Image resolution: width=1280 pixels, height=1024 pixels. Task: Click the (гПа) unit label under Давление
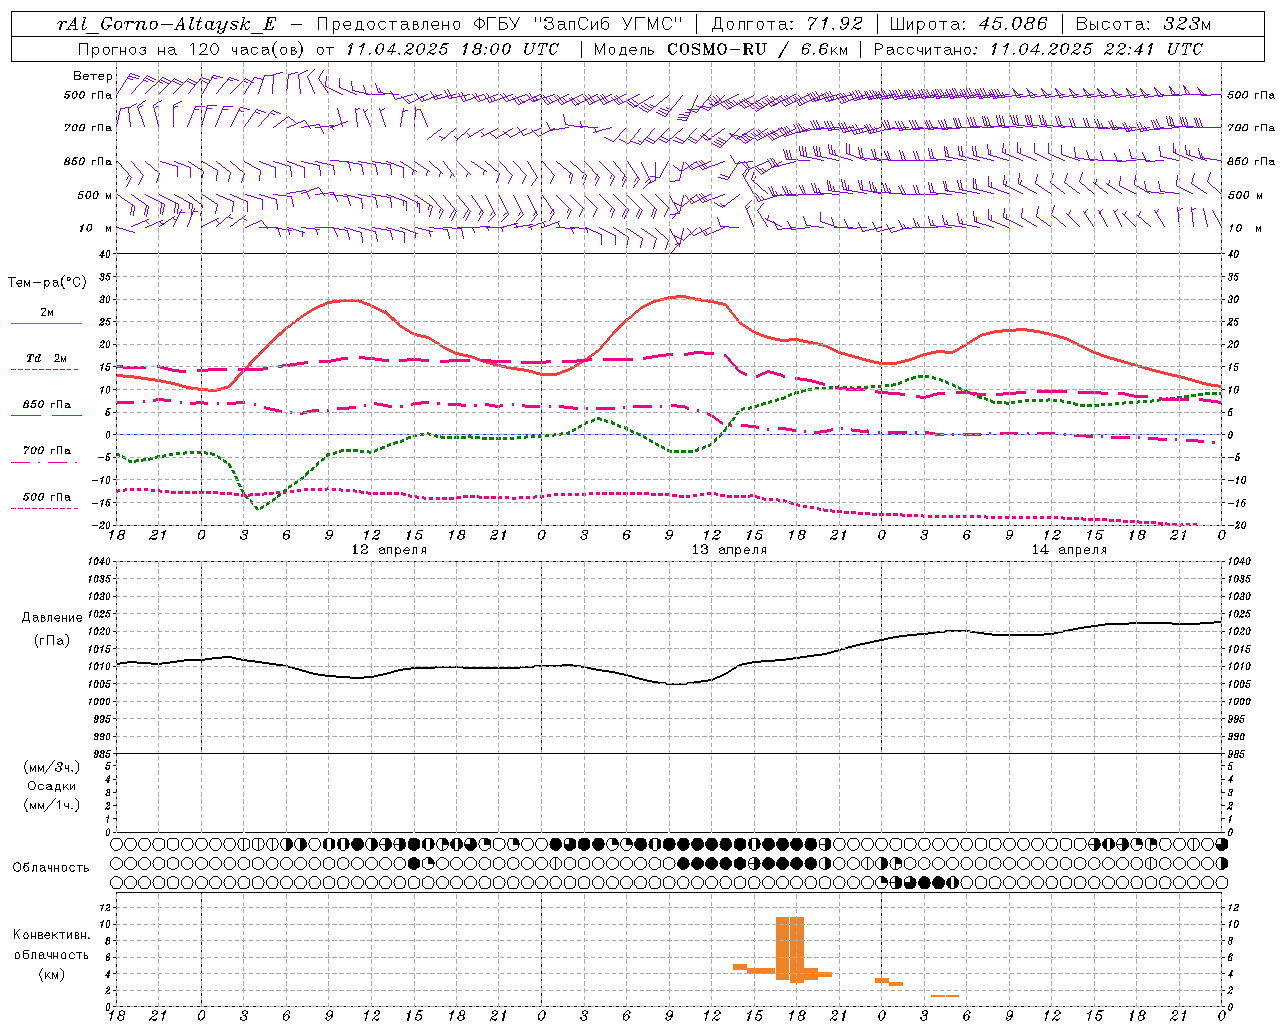coord(52,640)
